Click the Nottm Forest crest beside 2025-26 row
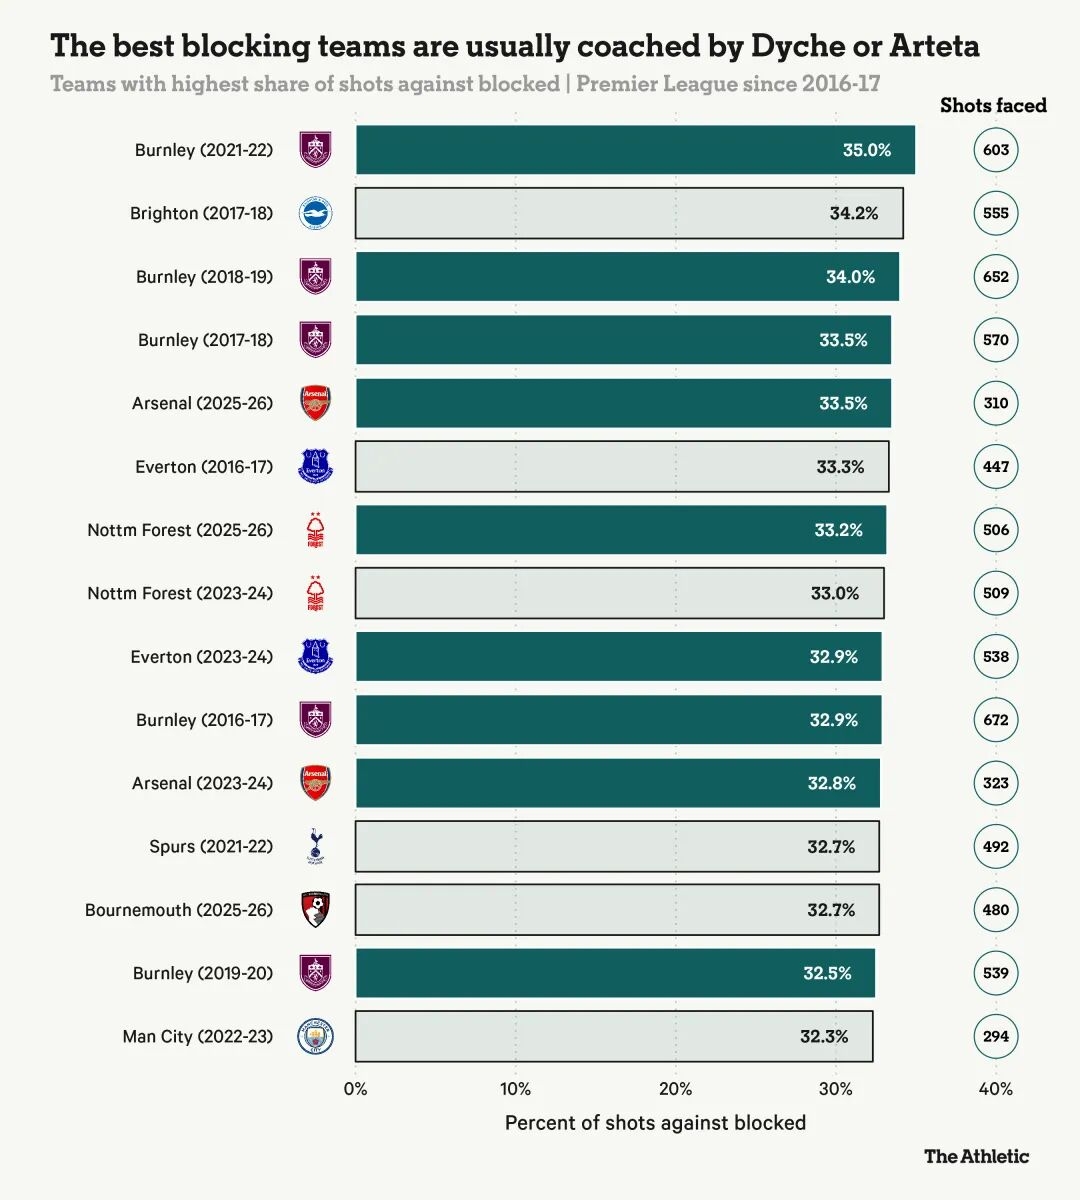Viewport: 1080px width, 1200px height. pos(315,530)
